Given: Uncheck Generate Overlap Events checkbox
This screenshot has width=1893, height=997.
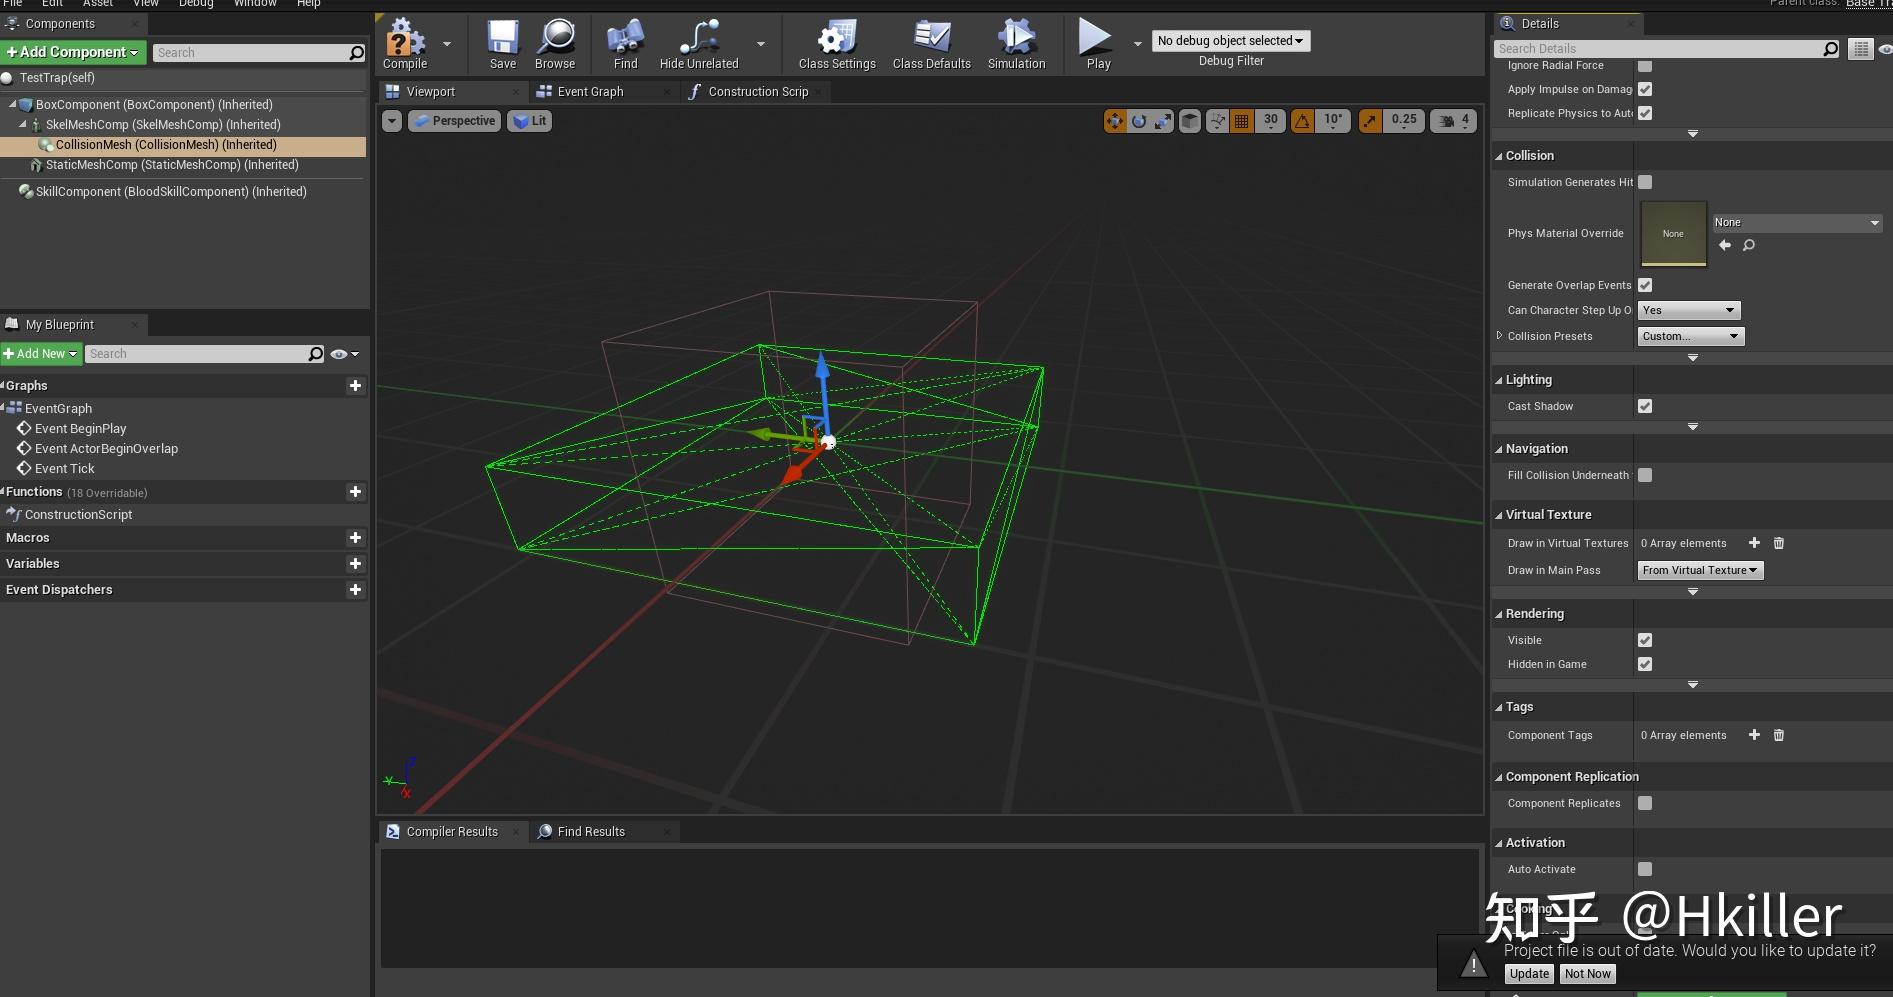Looking at the screenshot, I should 1645,285.
